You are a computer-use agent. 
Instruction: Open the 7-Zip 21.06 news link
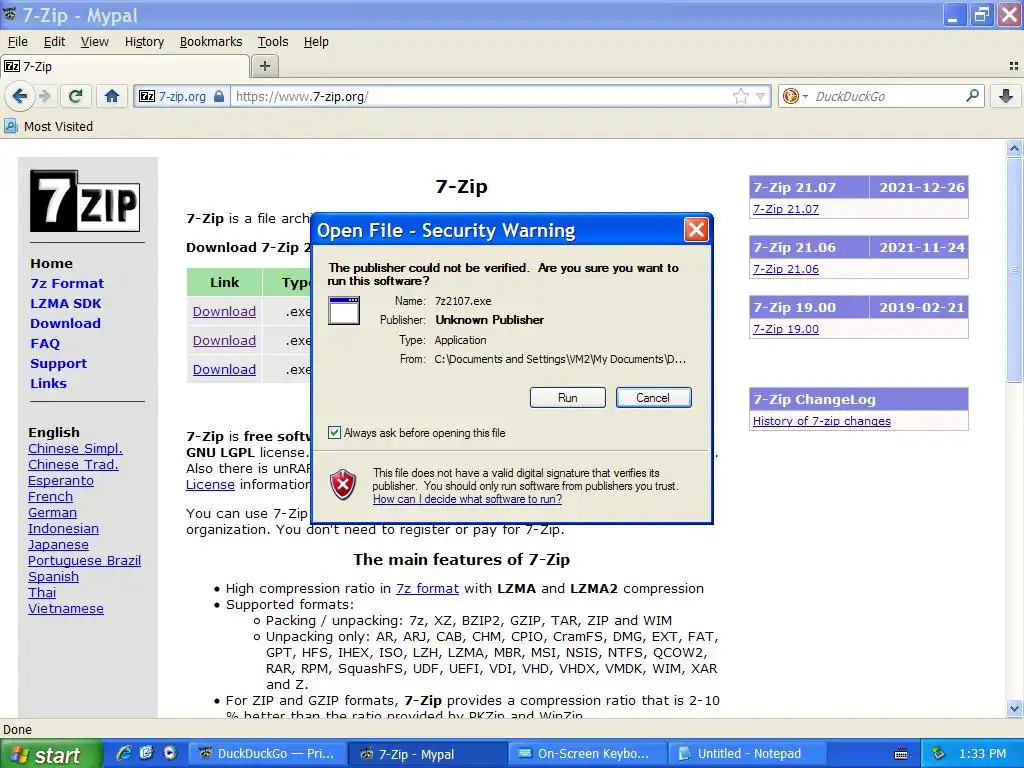point(786,269)
